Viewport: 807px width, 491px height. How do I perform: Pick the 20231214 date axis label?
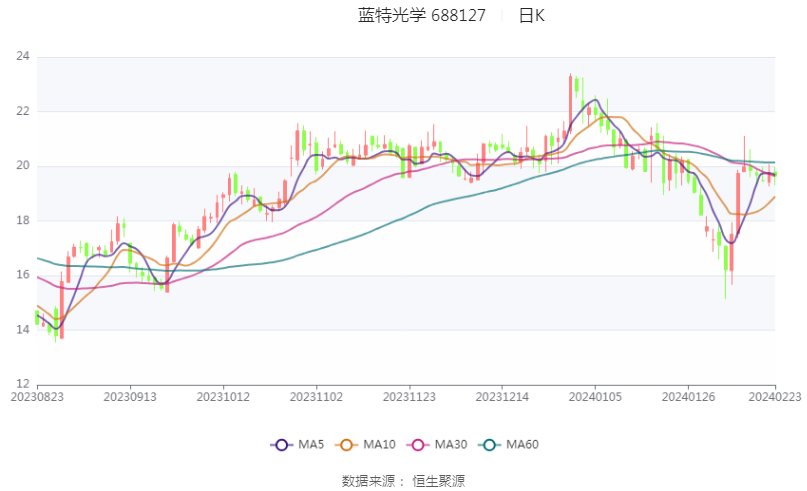(x=502, y=397)
